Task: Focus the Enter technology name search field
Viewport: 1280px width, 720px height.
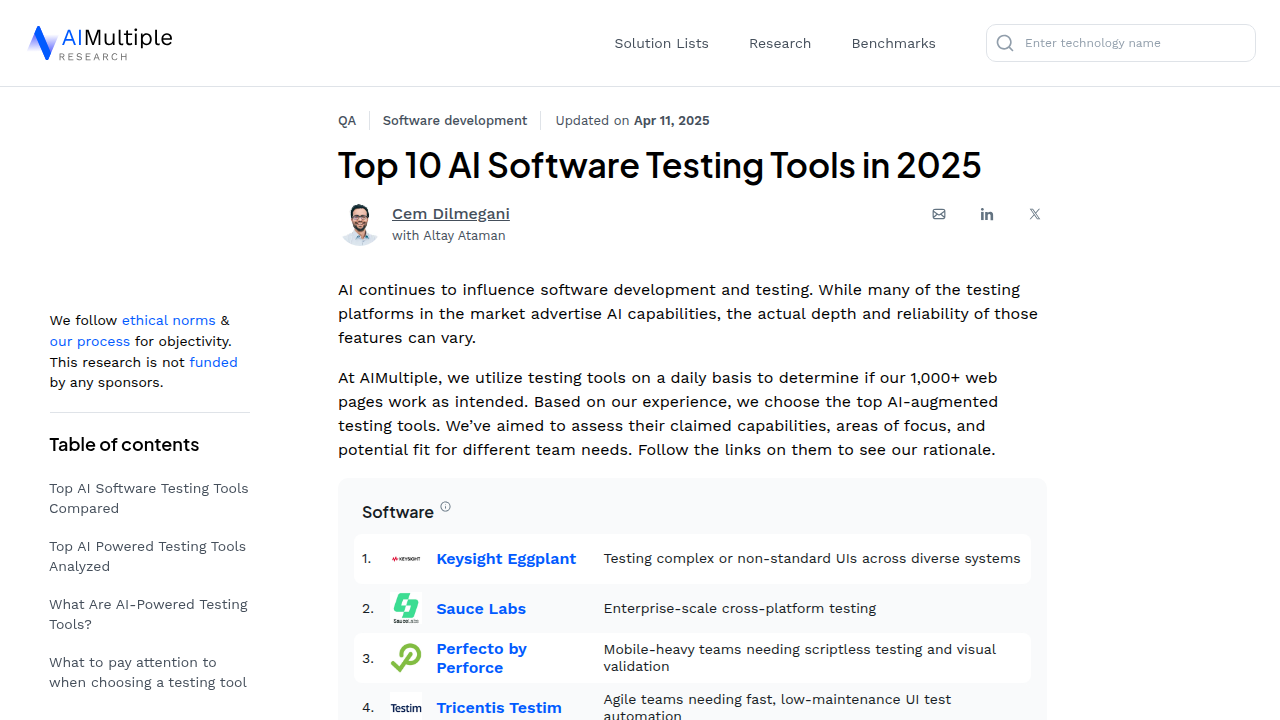Action: click(x=1121, y=43)
